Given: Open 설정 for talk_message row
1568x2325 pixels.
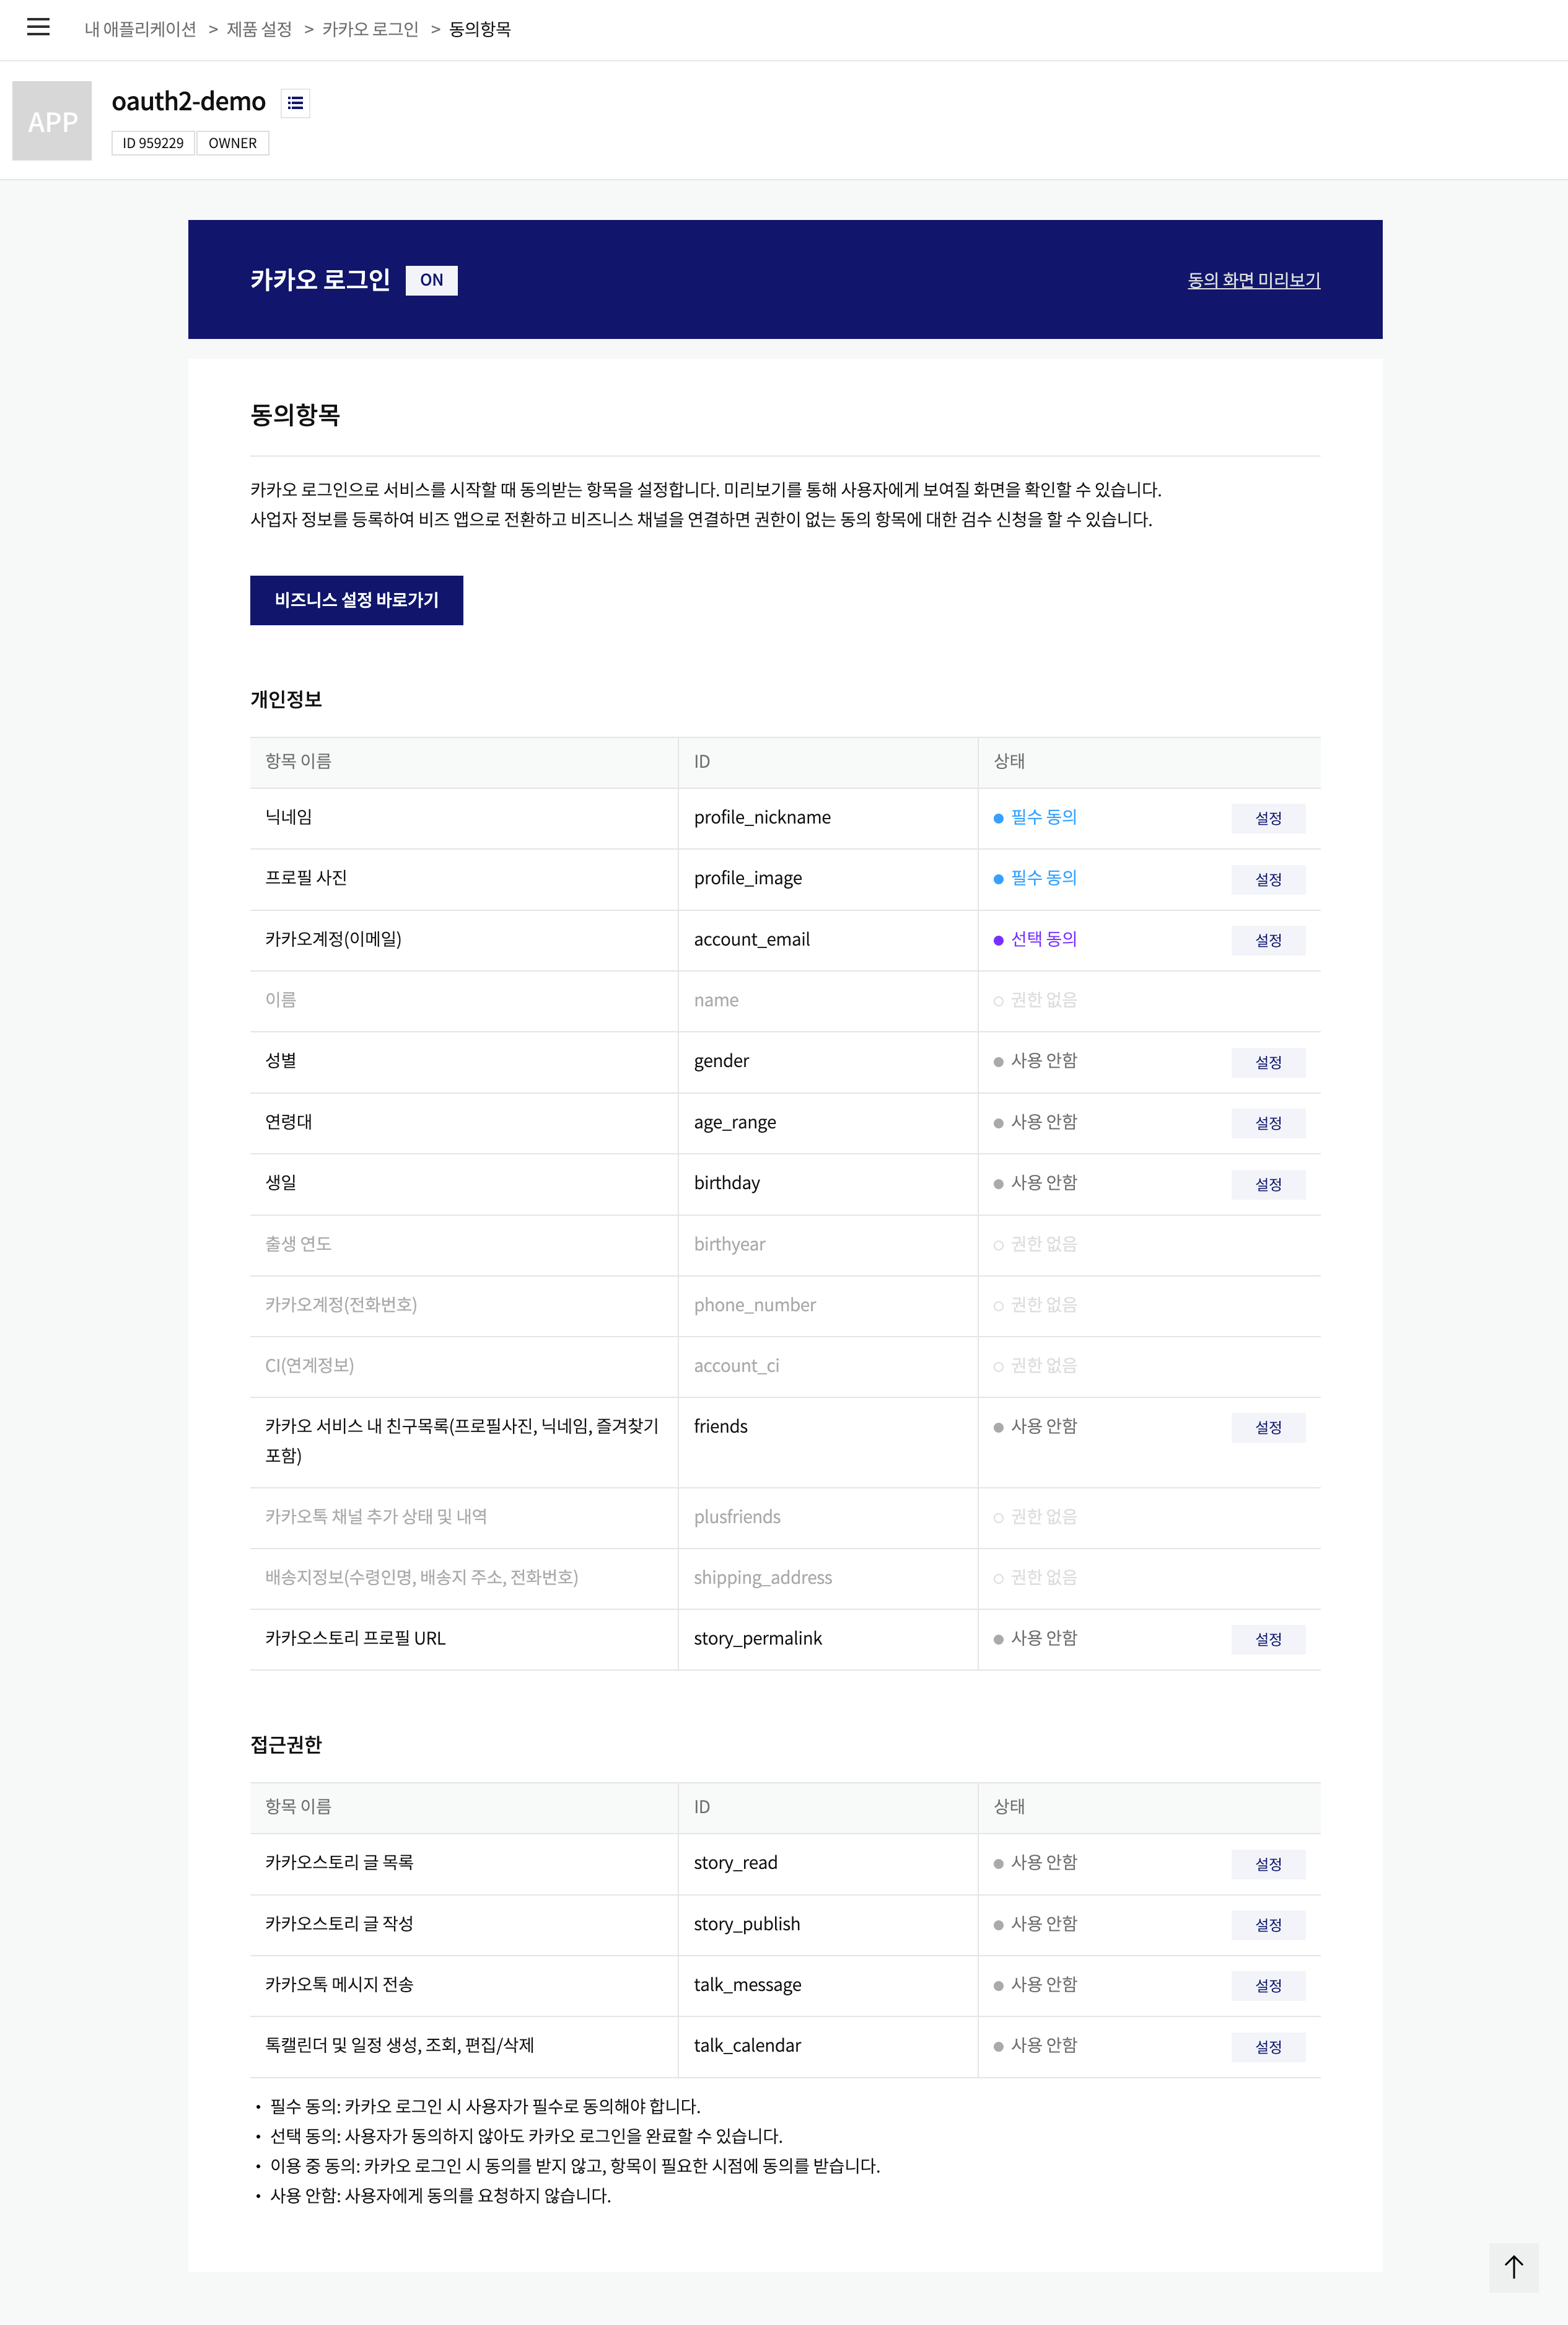Looking at the screenshot, I should pos(1268,1986).
